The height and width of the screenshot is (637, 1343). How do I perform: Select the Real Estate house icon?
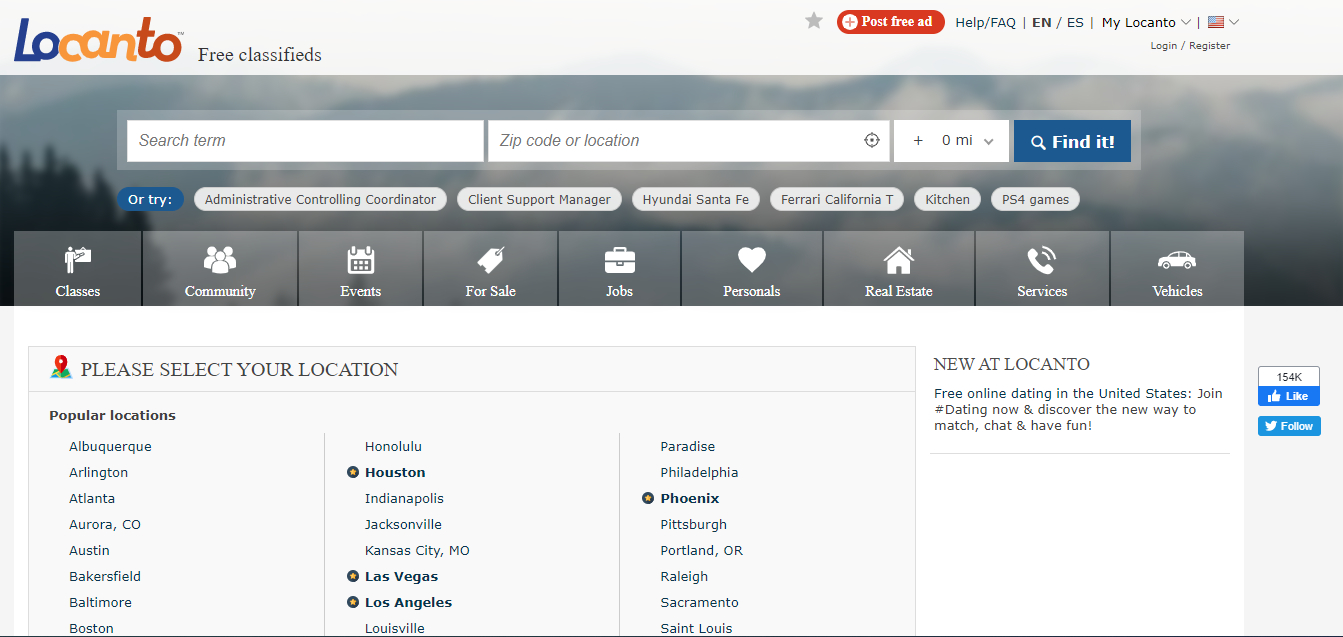(898, 260)
